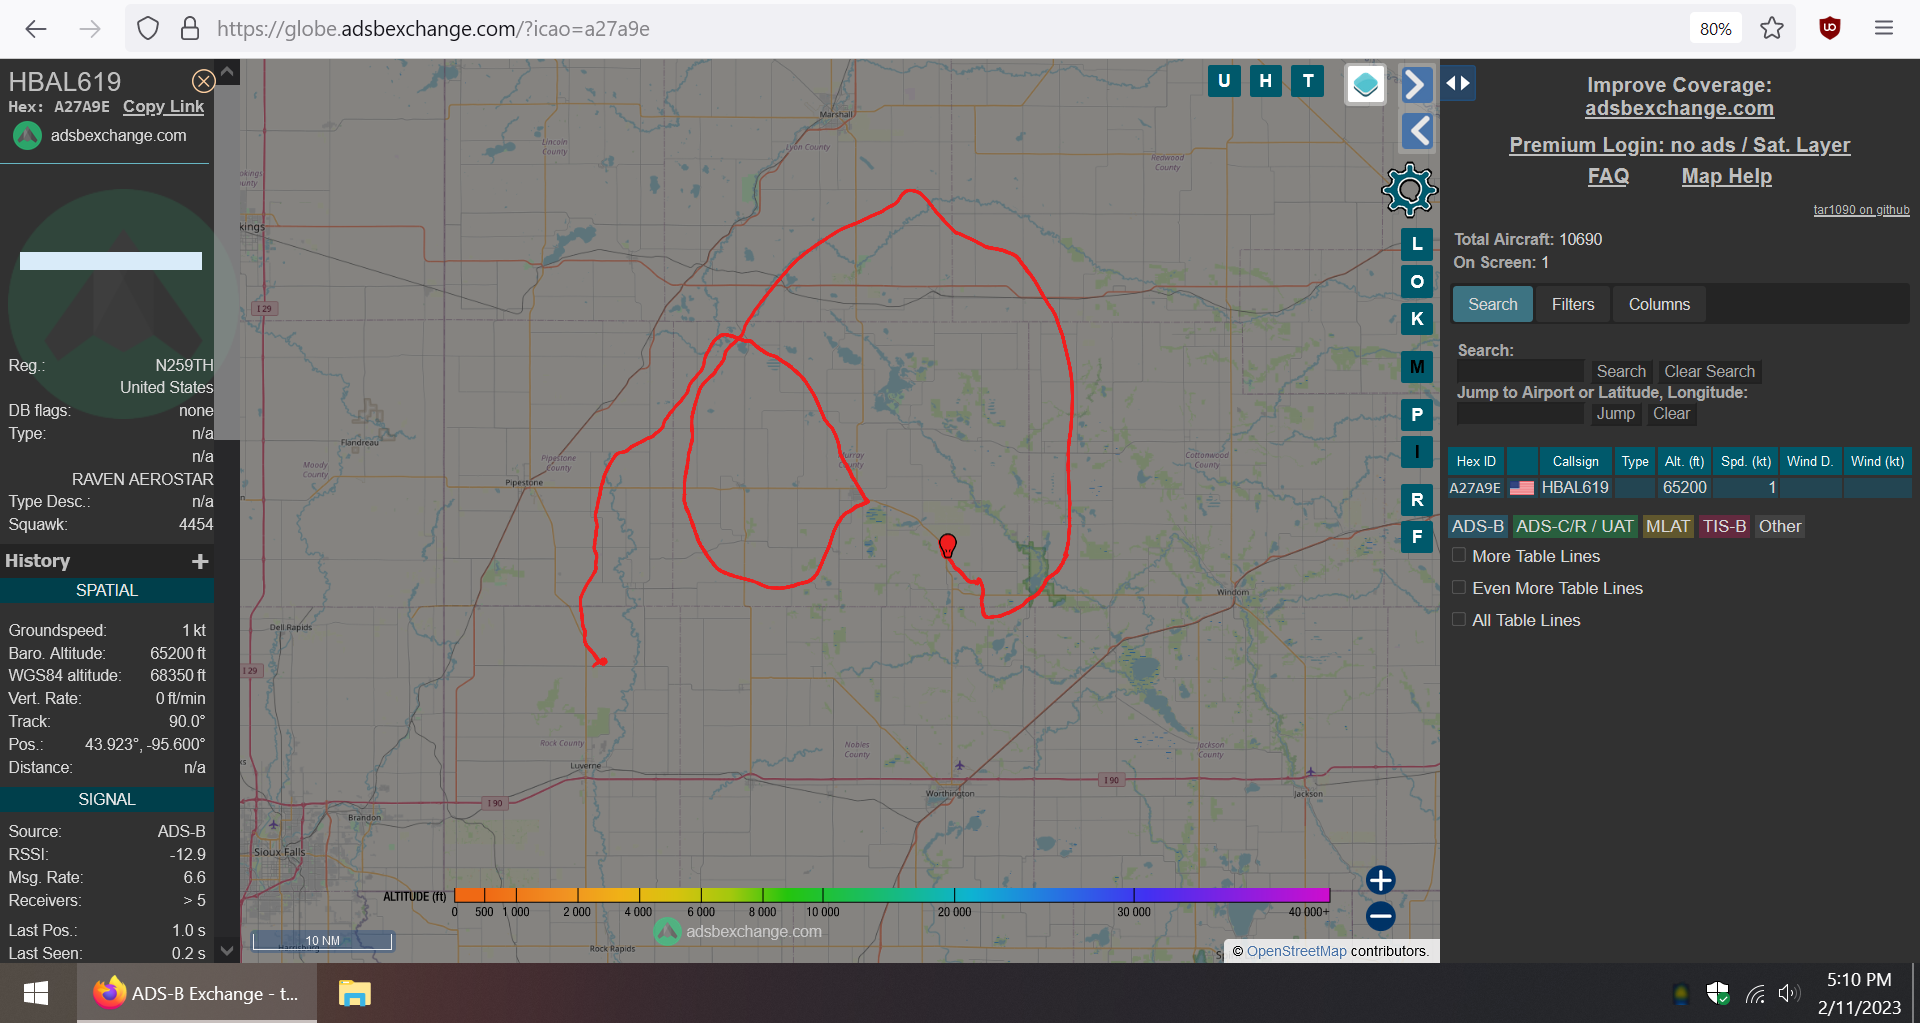Enable All Table Lines checkbox
Image resolution: width=1920 pixels, height=1023 pixels.
pyautogui.click(x=1459, y=619)
